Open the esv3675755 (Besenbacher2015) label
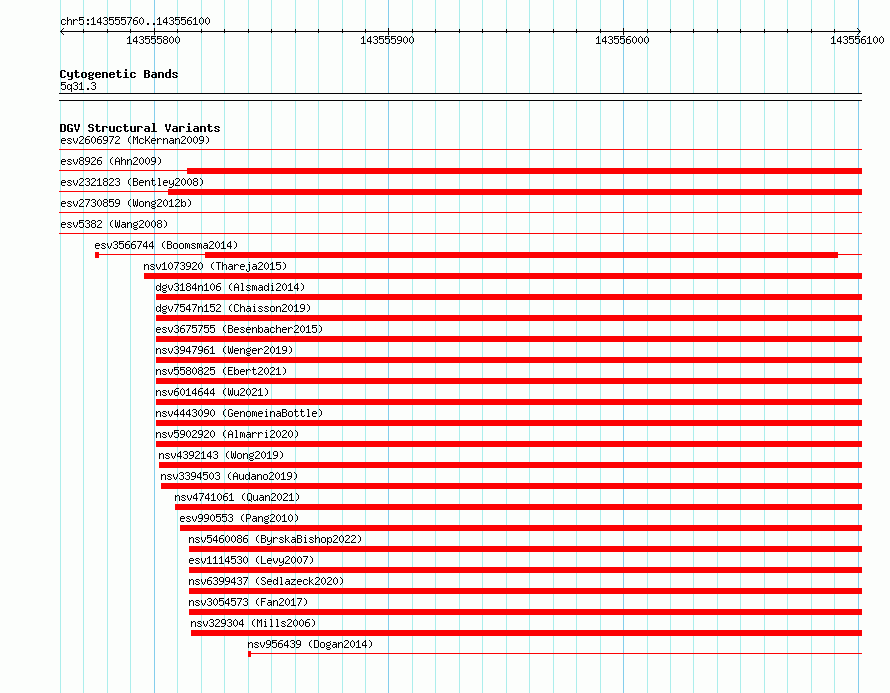 pyautogui.click(x=239, y=329)
